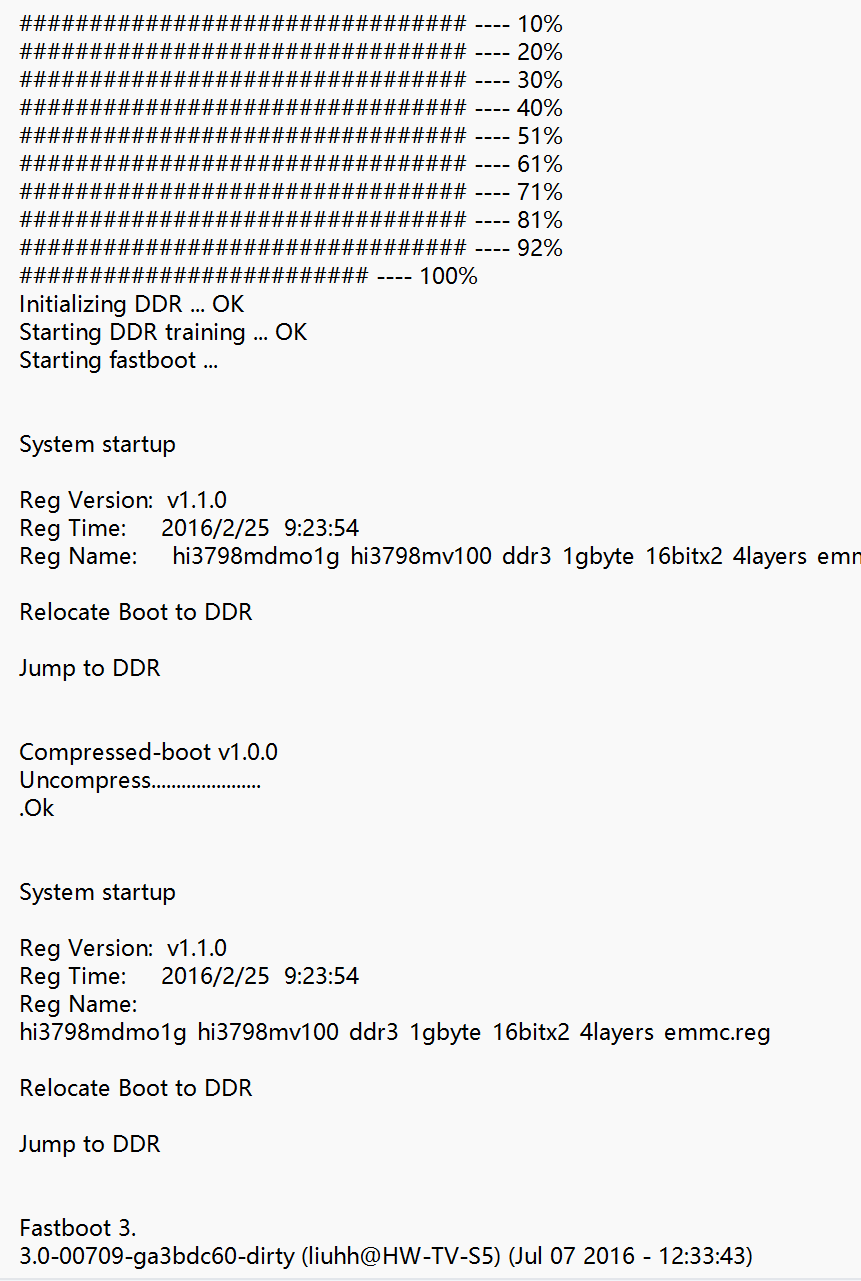Click the 100% progress line
The height and width of the screenshot is (1281, 861).
(x=248, y=276)
